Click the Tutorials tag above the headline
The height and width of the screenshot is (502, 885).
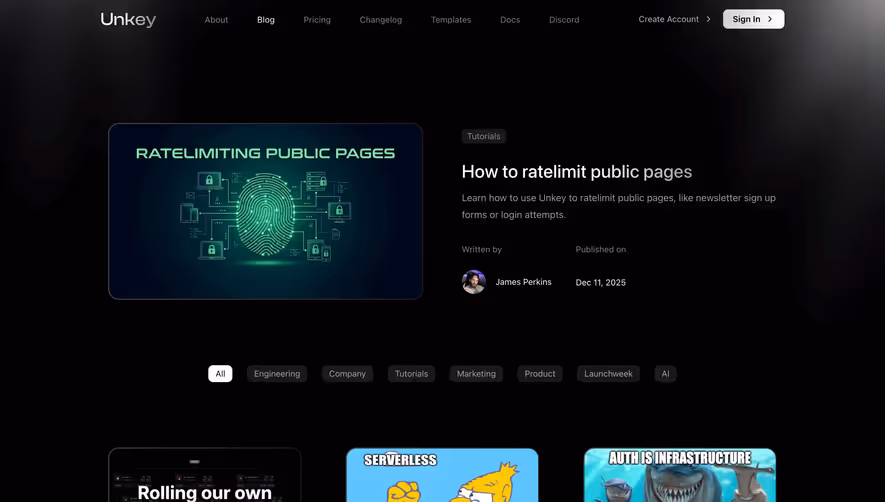tap(484, 136)
